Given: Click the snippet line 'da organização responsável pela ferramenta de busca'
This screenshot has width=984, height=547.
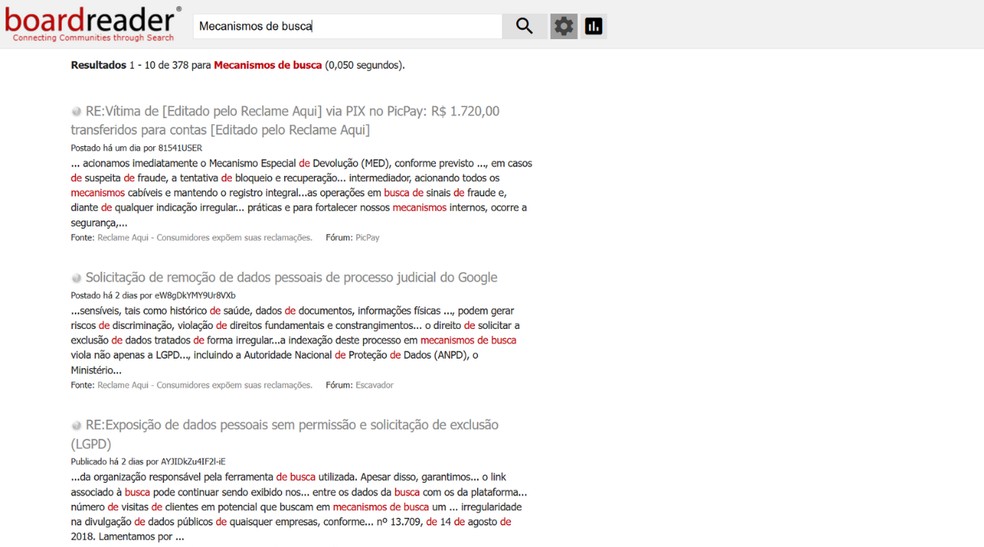Looking at the screenshot, I should point(289,477).
